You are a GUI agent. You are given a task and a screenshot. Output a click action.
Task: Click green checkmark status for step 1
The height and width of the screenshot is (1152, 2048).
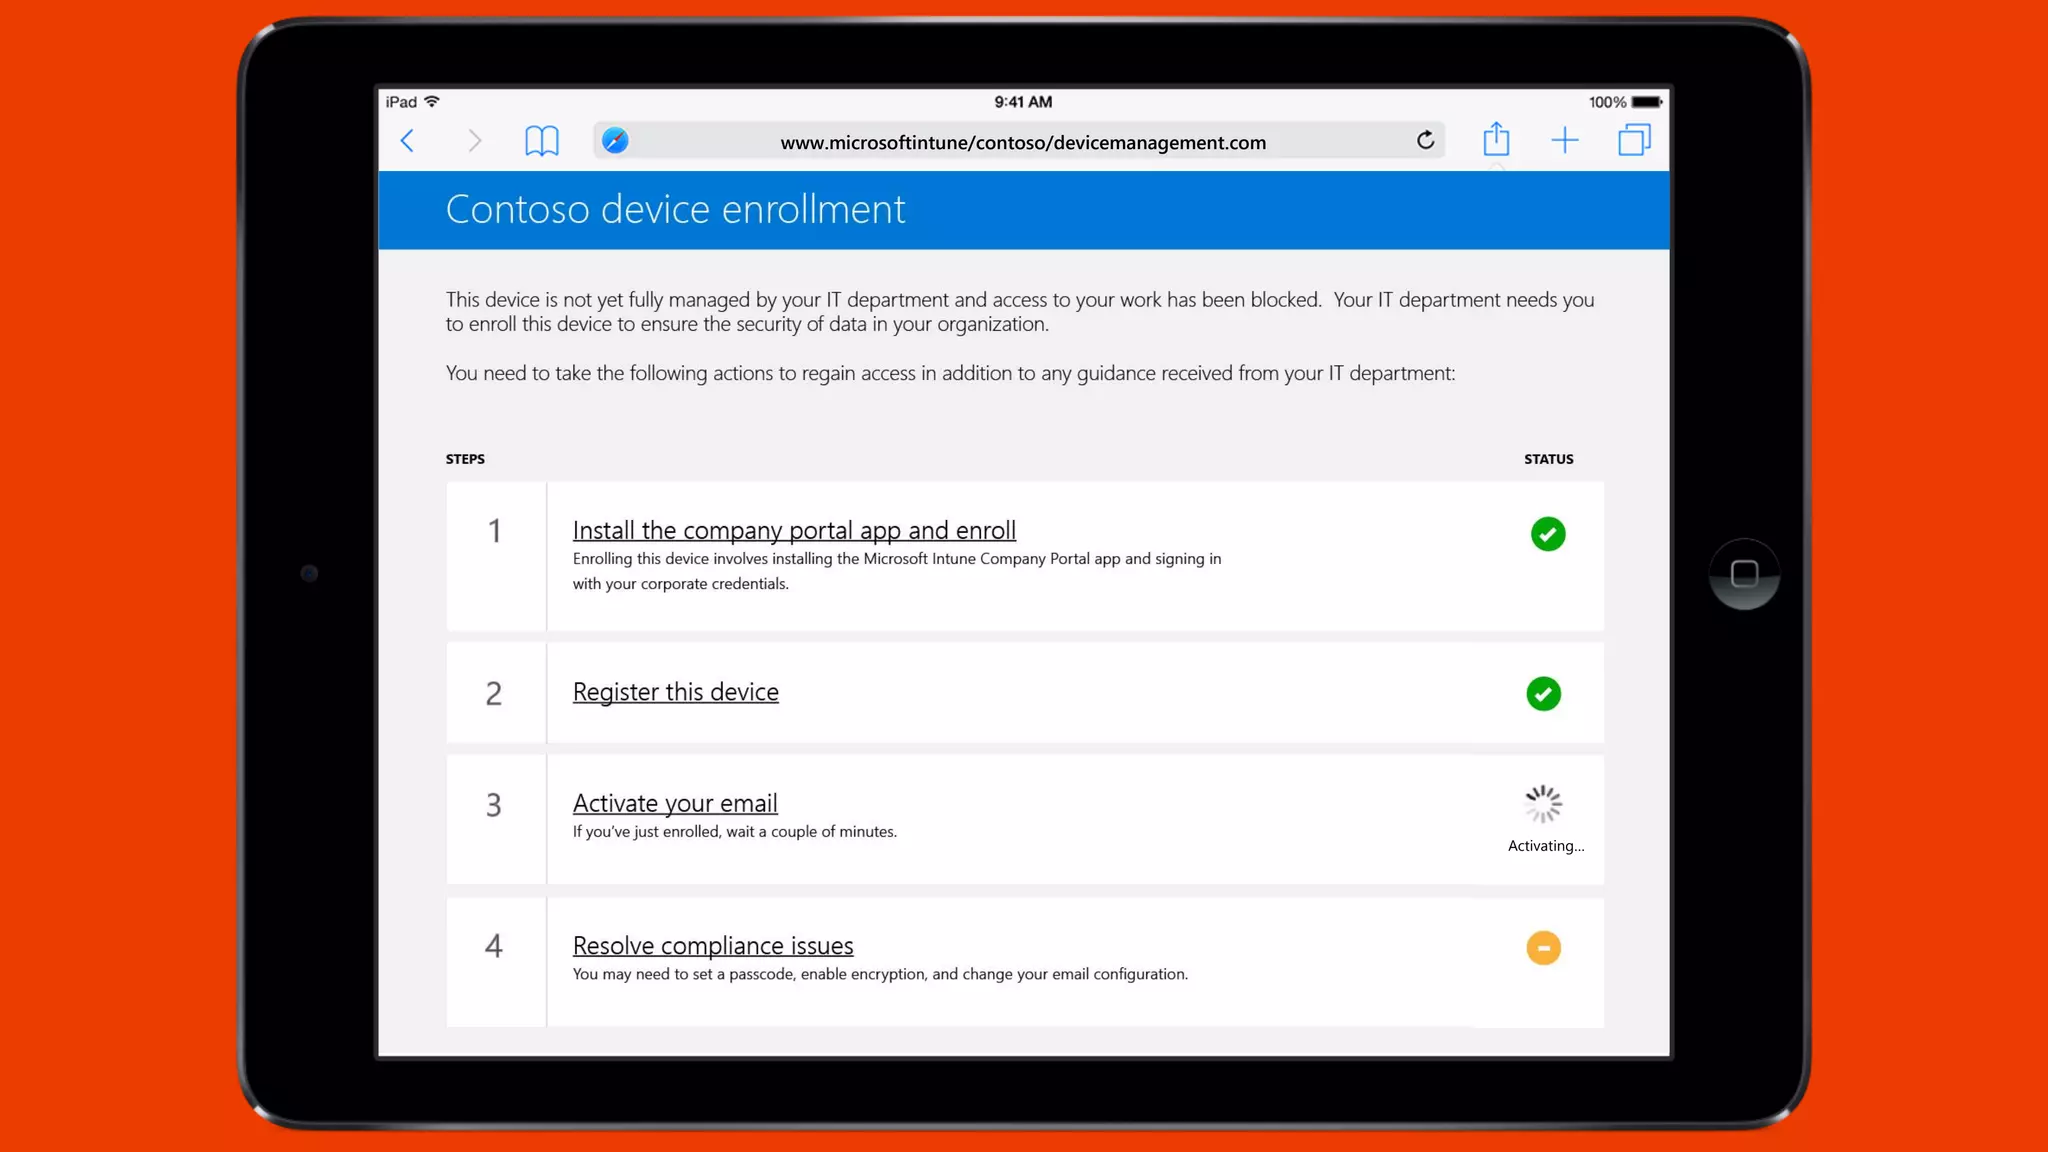coord(1548,534)
